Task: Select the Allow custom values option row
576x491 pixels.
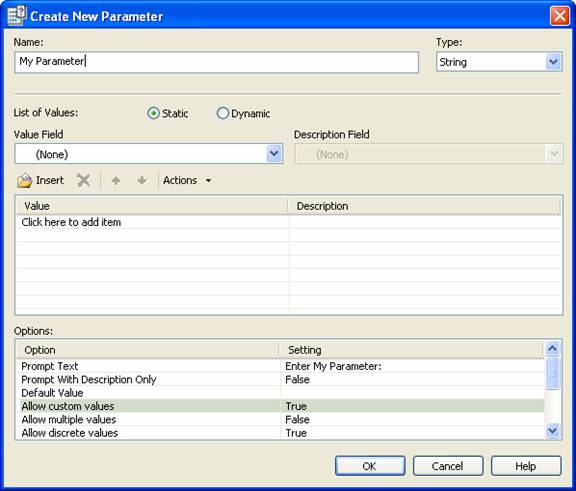Action: [280, 406]
